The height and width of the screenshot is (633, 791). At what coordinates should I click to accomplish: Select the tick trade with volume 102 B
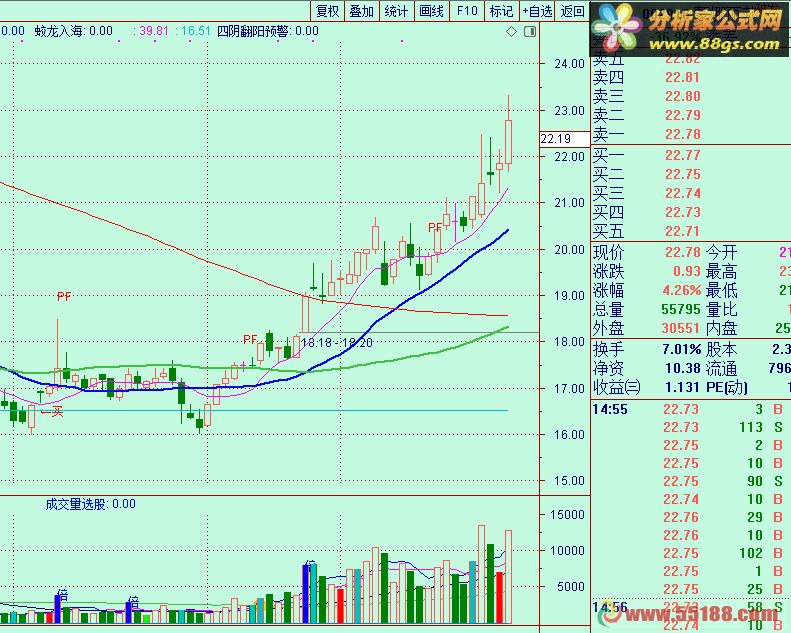(690, 554)
